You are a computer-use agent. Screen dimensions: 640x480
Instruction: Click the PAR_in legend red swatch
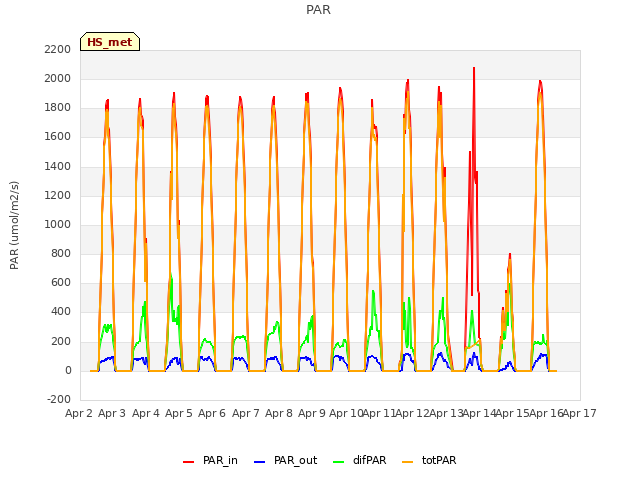click(188, 461)
